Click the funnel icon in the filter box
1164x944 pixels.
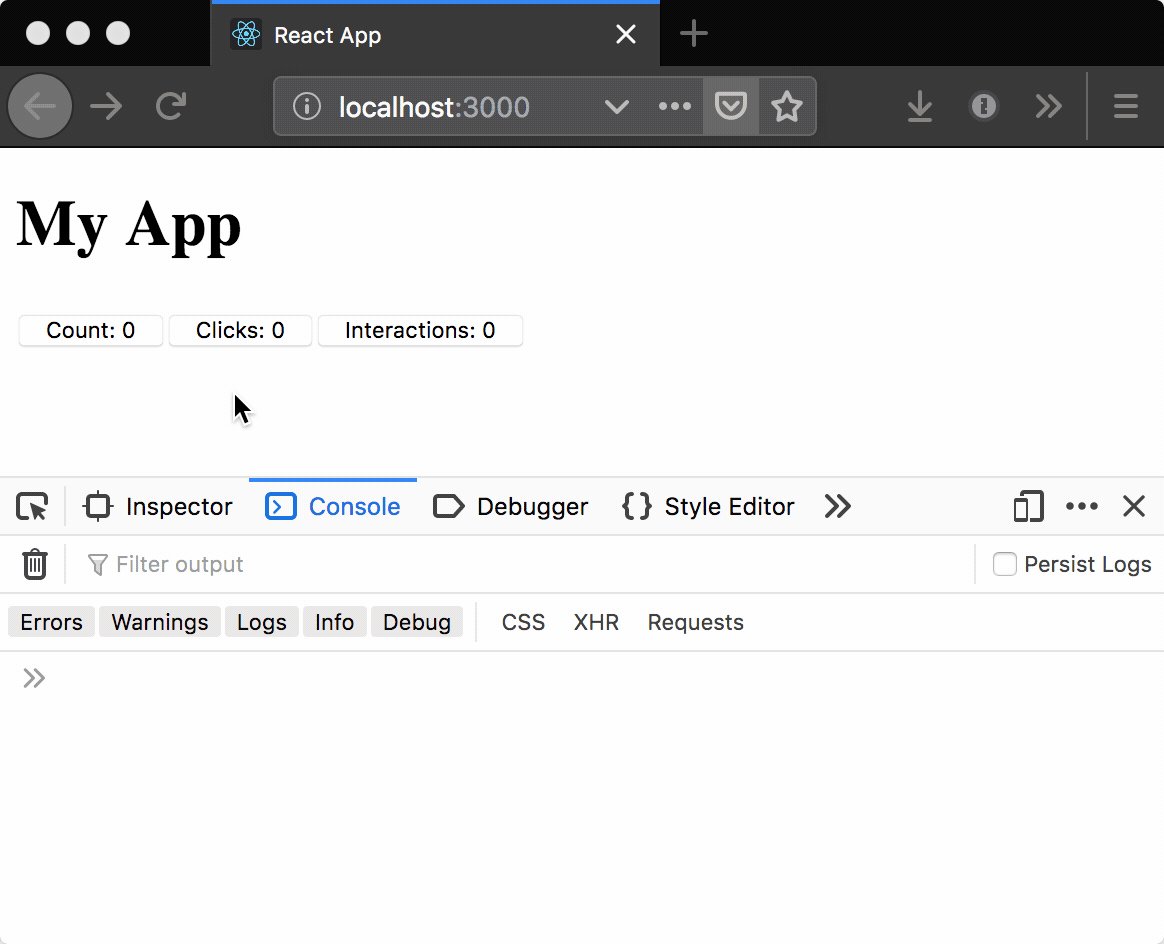point(97,565)
